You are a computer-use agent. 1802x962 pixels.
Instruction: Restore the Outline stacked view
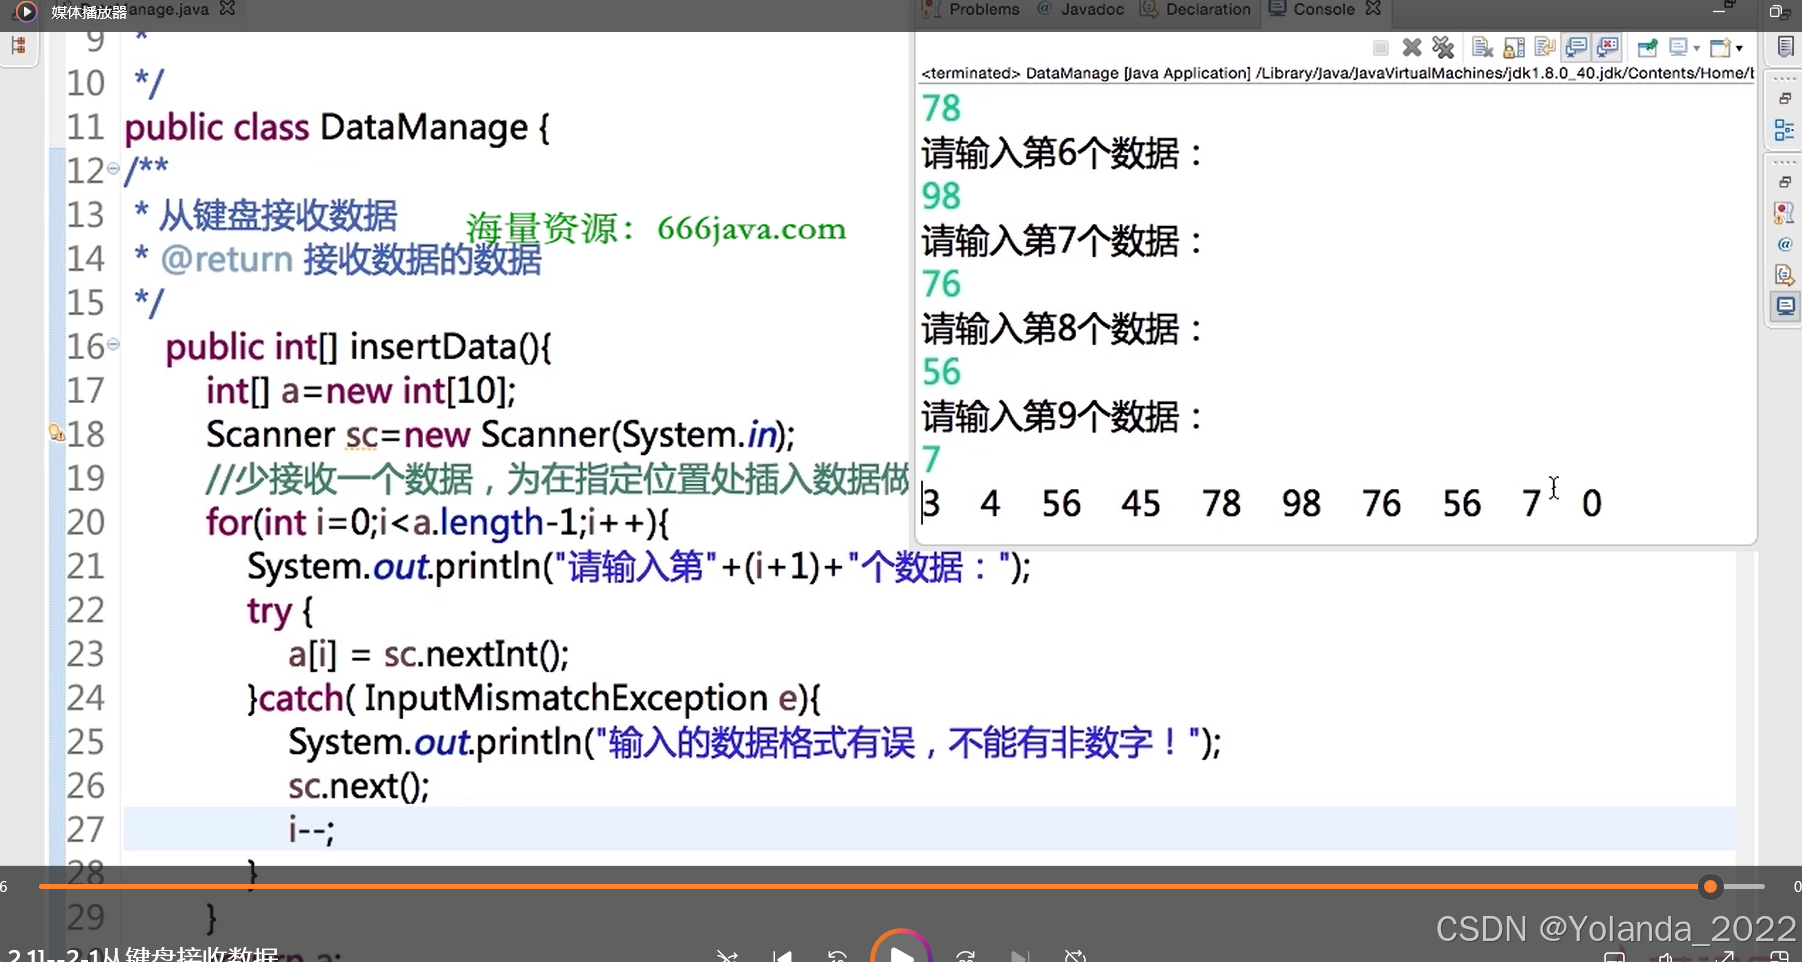[x=1785, y=98]
